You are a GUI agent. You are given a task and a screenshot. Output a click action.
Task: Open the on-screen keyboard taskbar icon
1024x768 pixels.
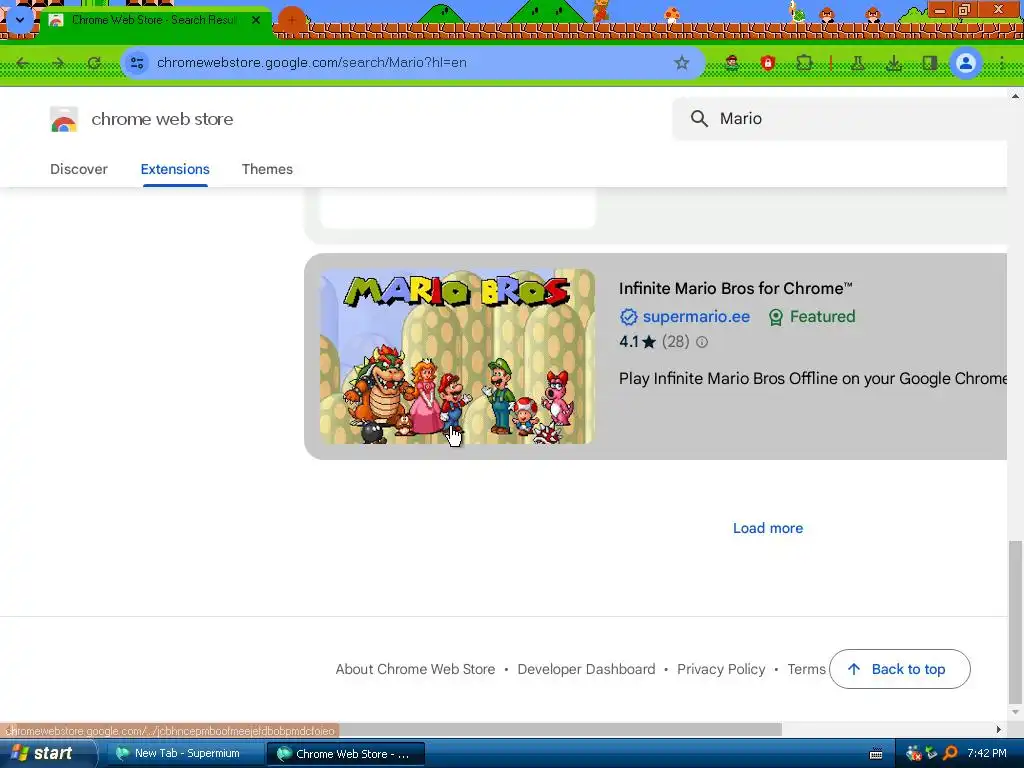(876, 754)
